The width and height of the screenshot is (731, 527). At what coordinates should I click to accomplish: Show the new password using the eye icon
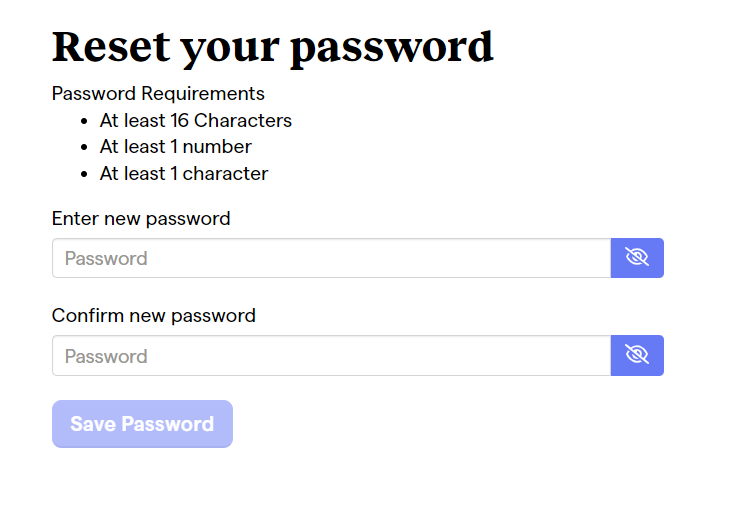point(637,258)
